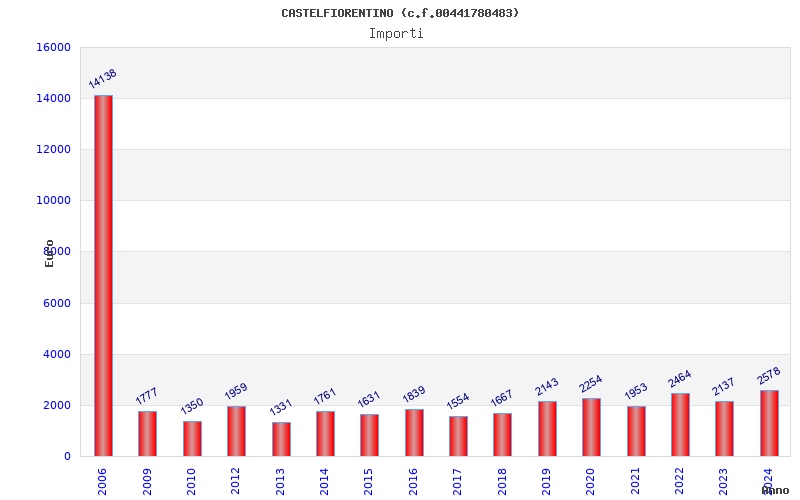Click the x-axis year label 2017
This screenshot has width=800, height=500.
point(458,481)
